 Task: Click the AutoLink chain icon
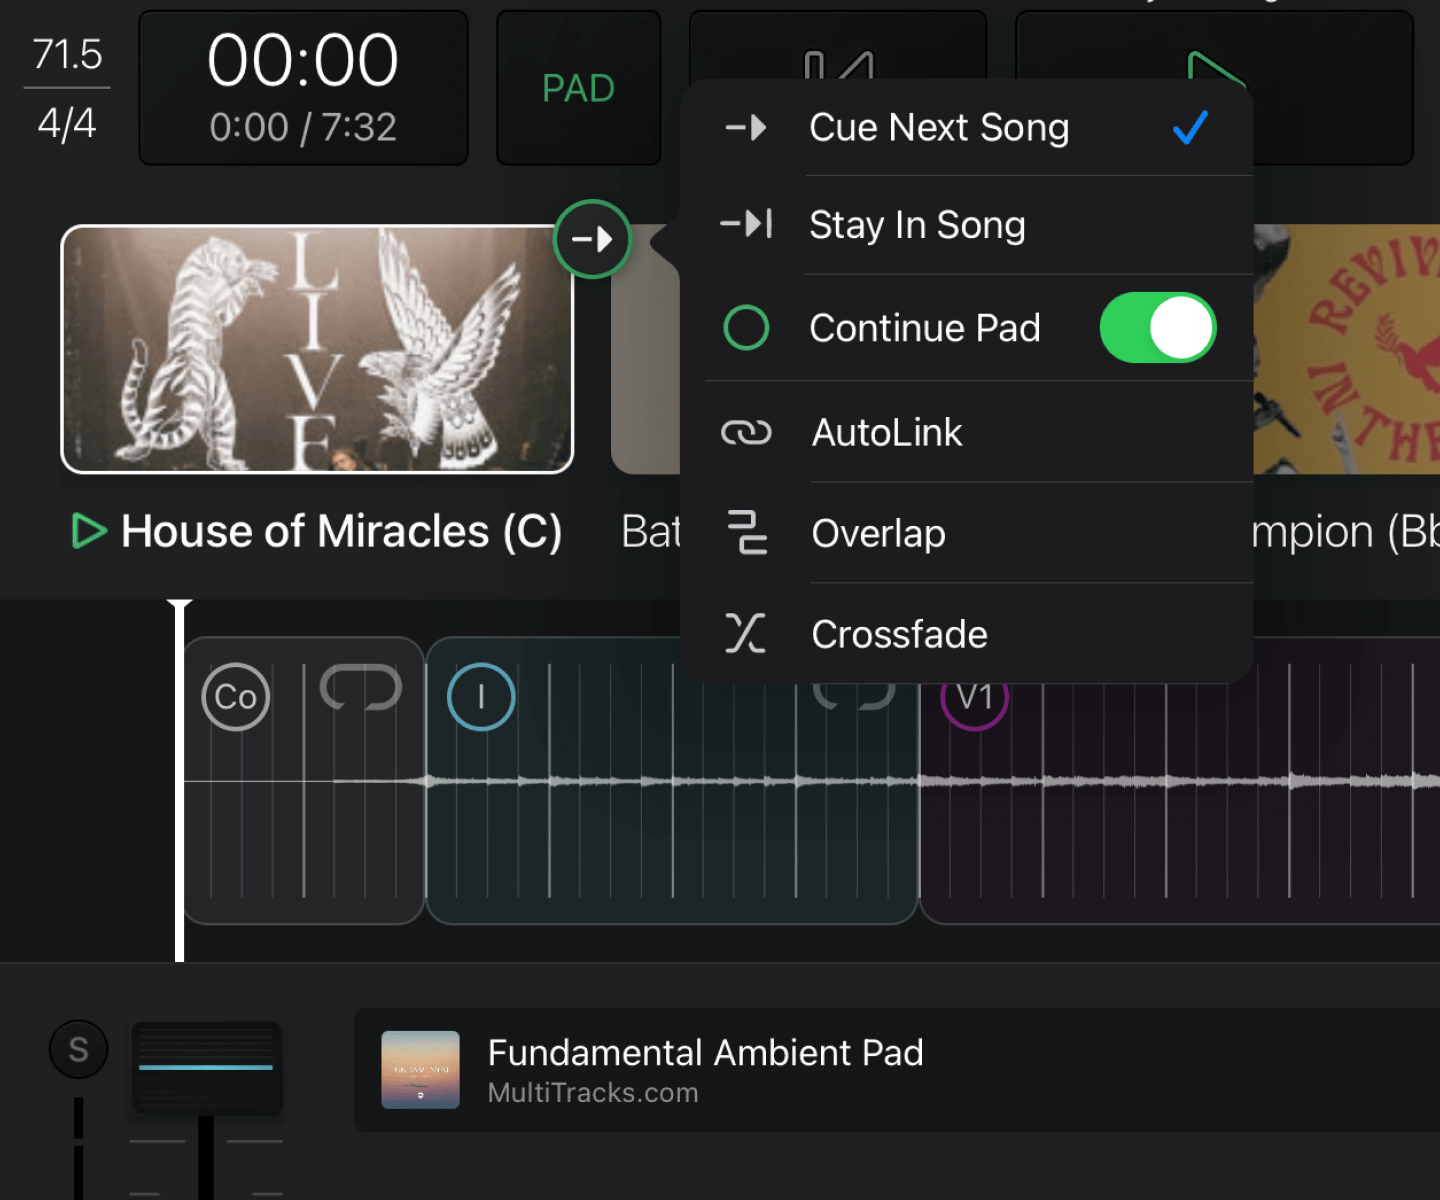pyautogui.click(x=746, y=432)
